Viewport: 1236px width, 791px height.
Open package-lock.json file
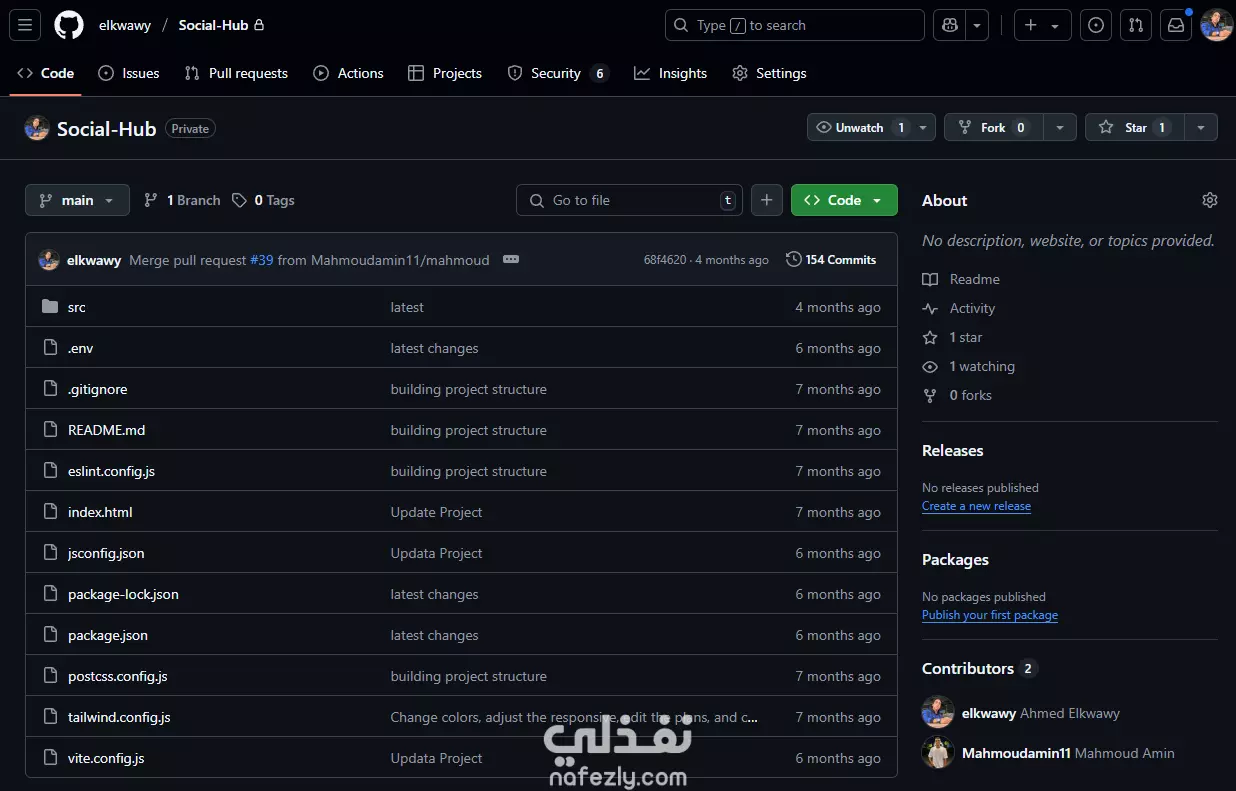[123, 594]
